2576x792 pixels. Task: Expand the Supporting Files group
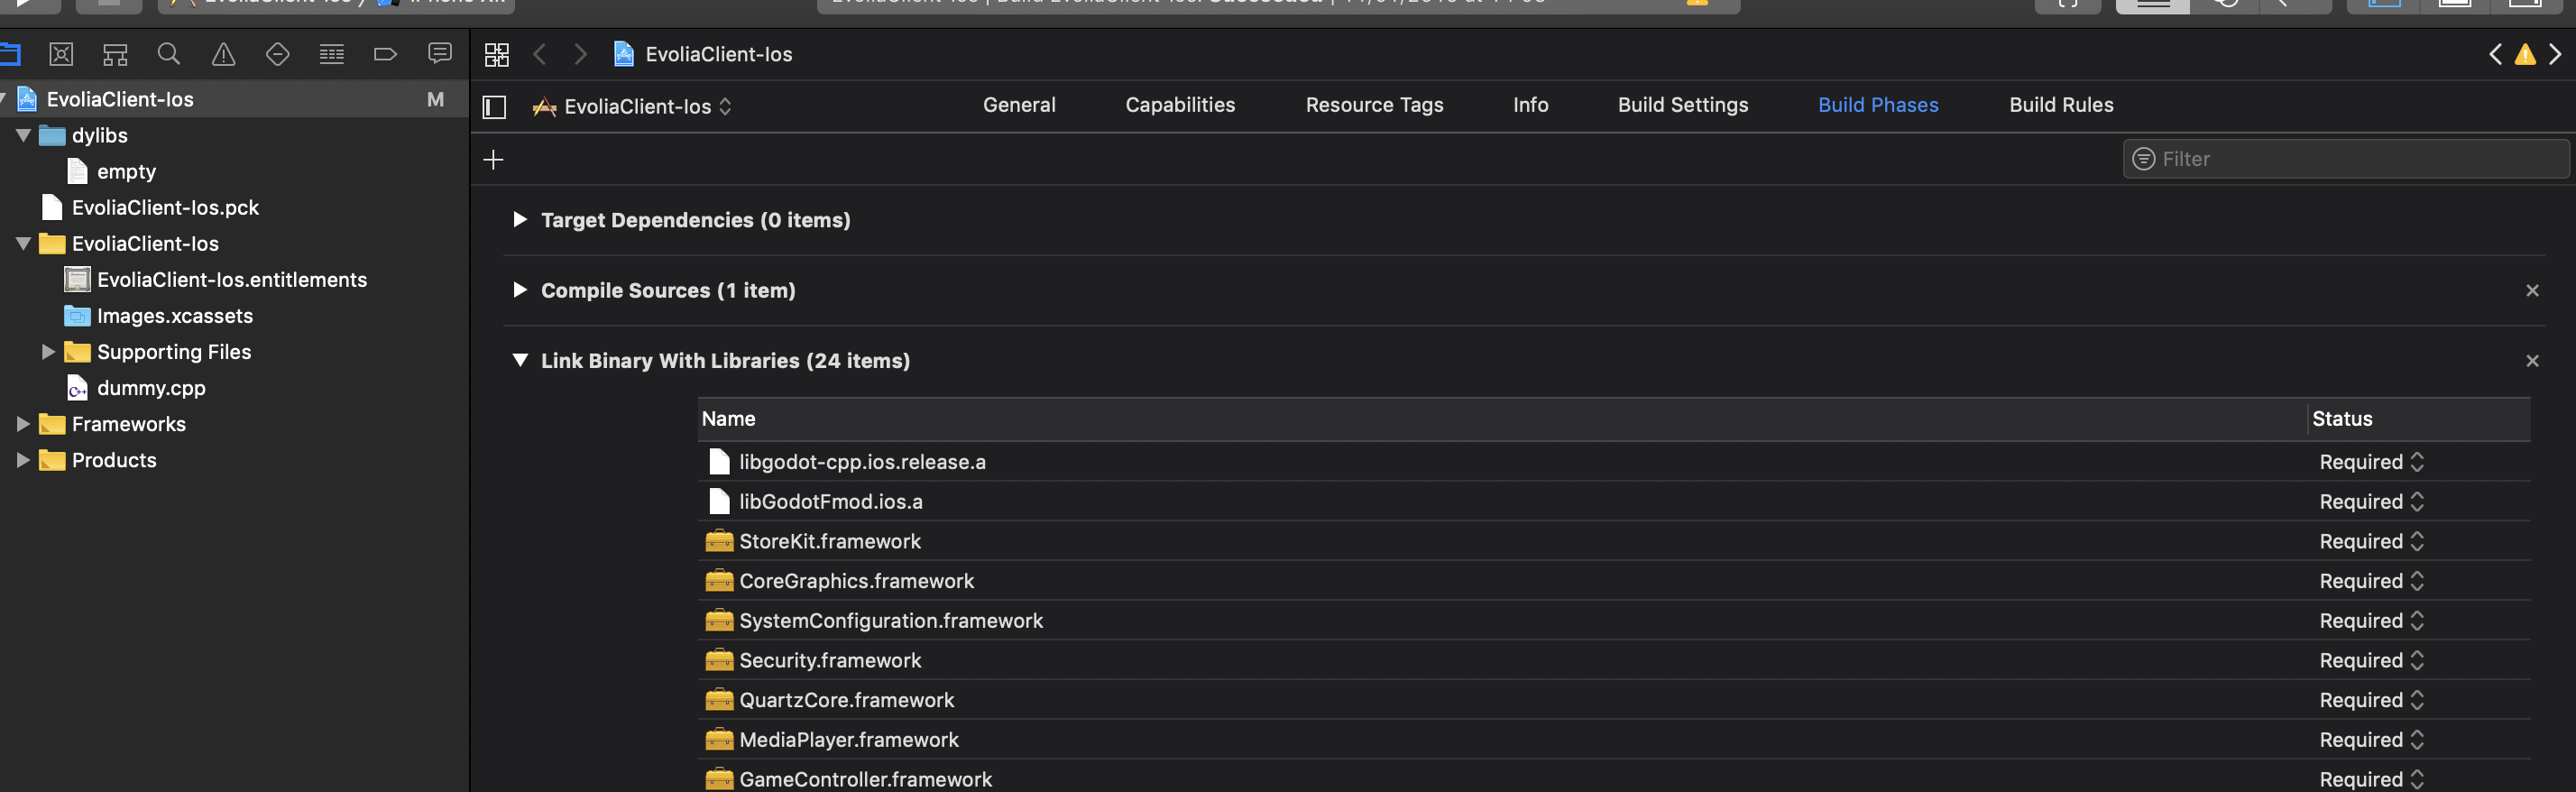point(48,351)
